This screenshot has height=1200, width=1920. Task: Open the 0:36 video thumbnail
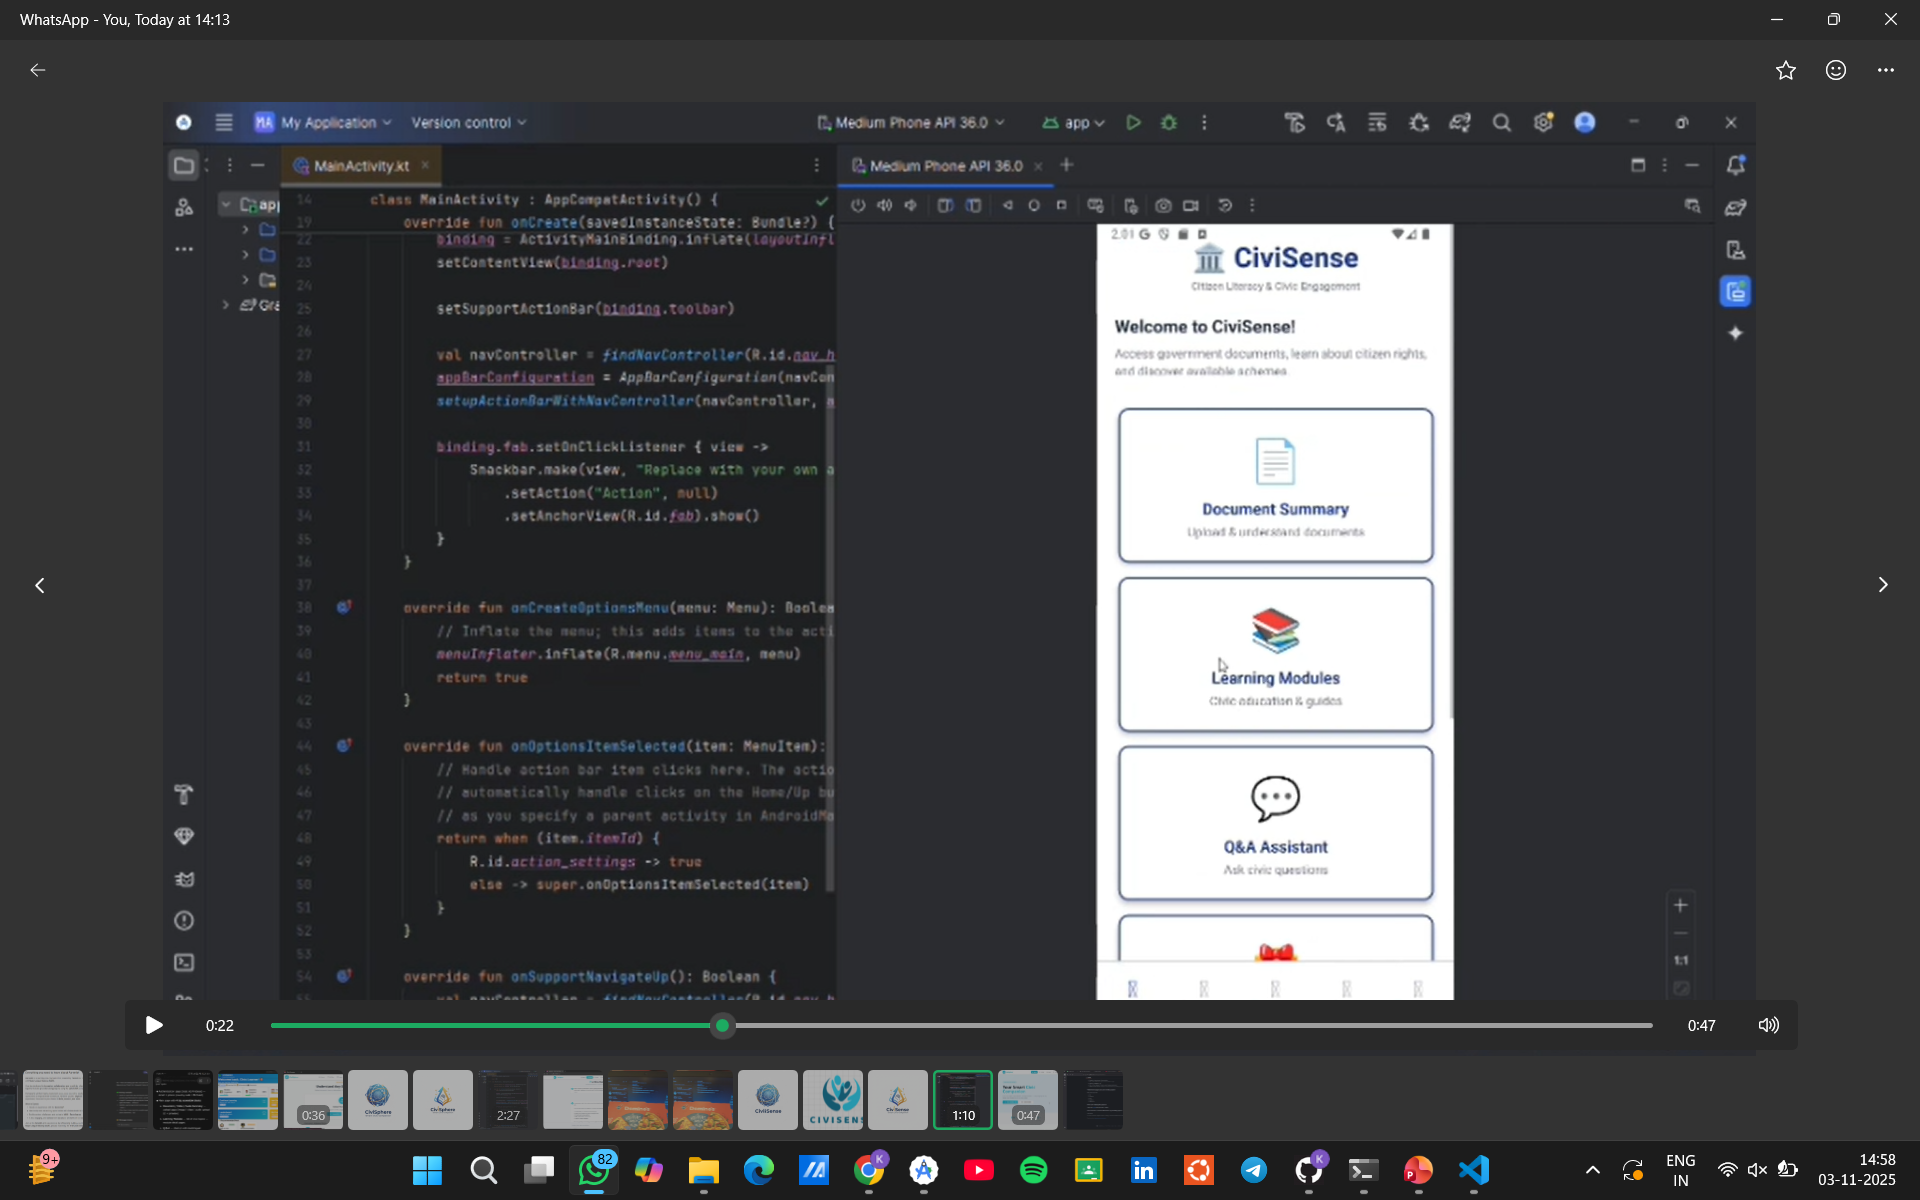(313, 1100)
